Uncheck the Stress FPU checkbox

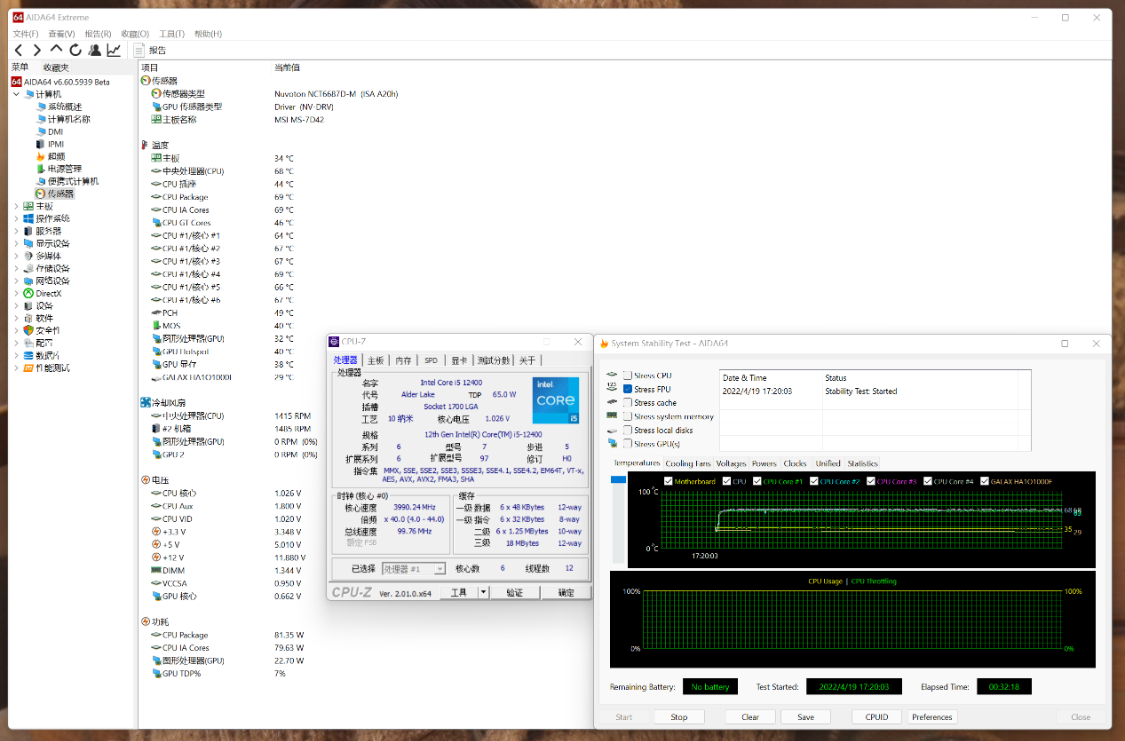(x=628, y=389)
